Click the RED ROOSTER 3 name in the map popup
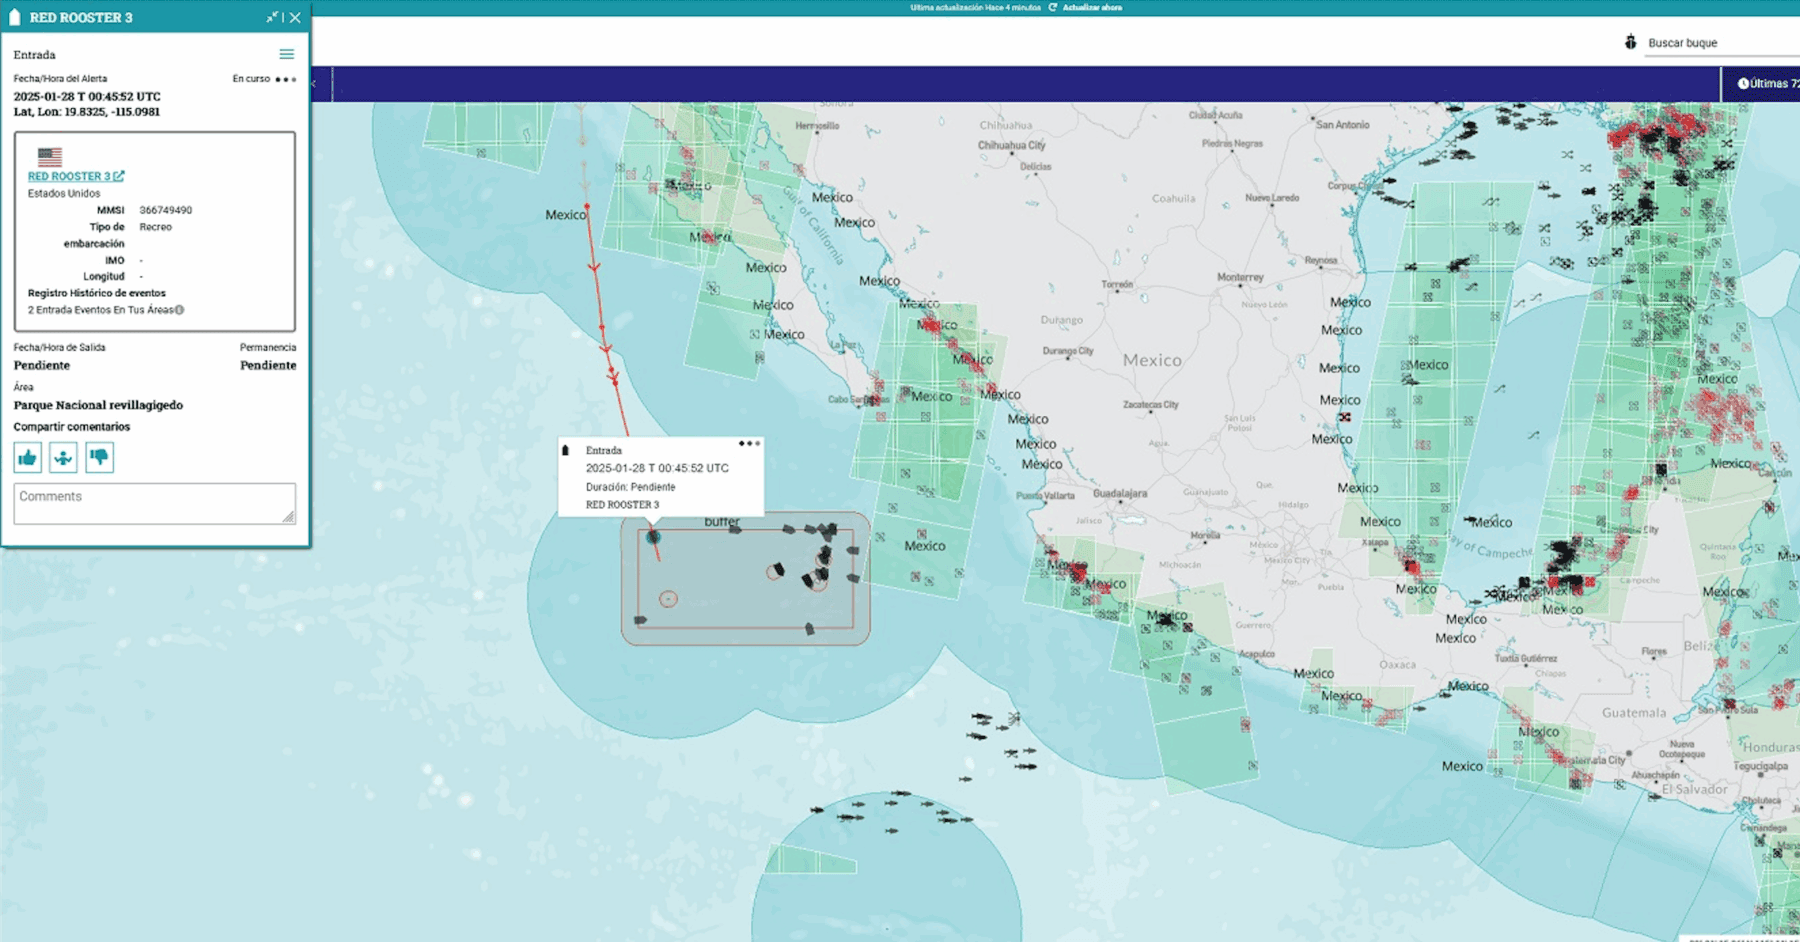This screenshot has height=942, width=1800. click(x=622, y=505)
